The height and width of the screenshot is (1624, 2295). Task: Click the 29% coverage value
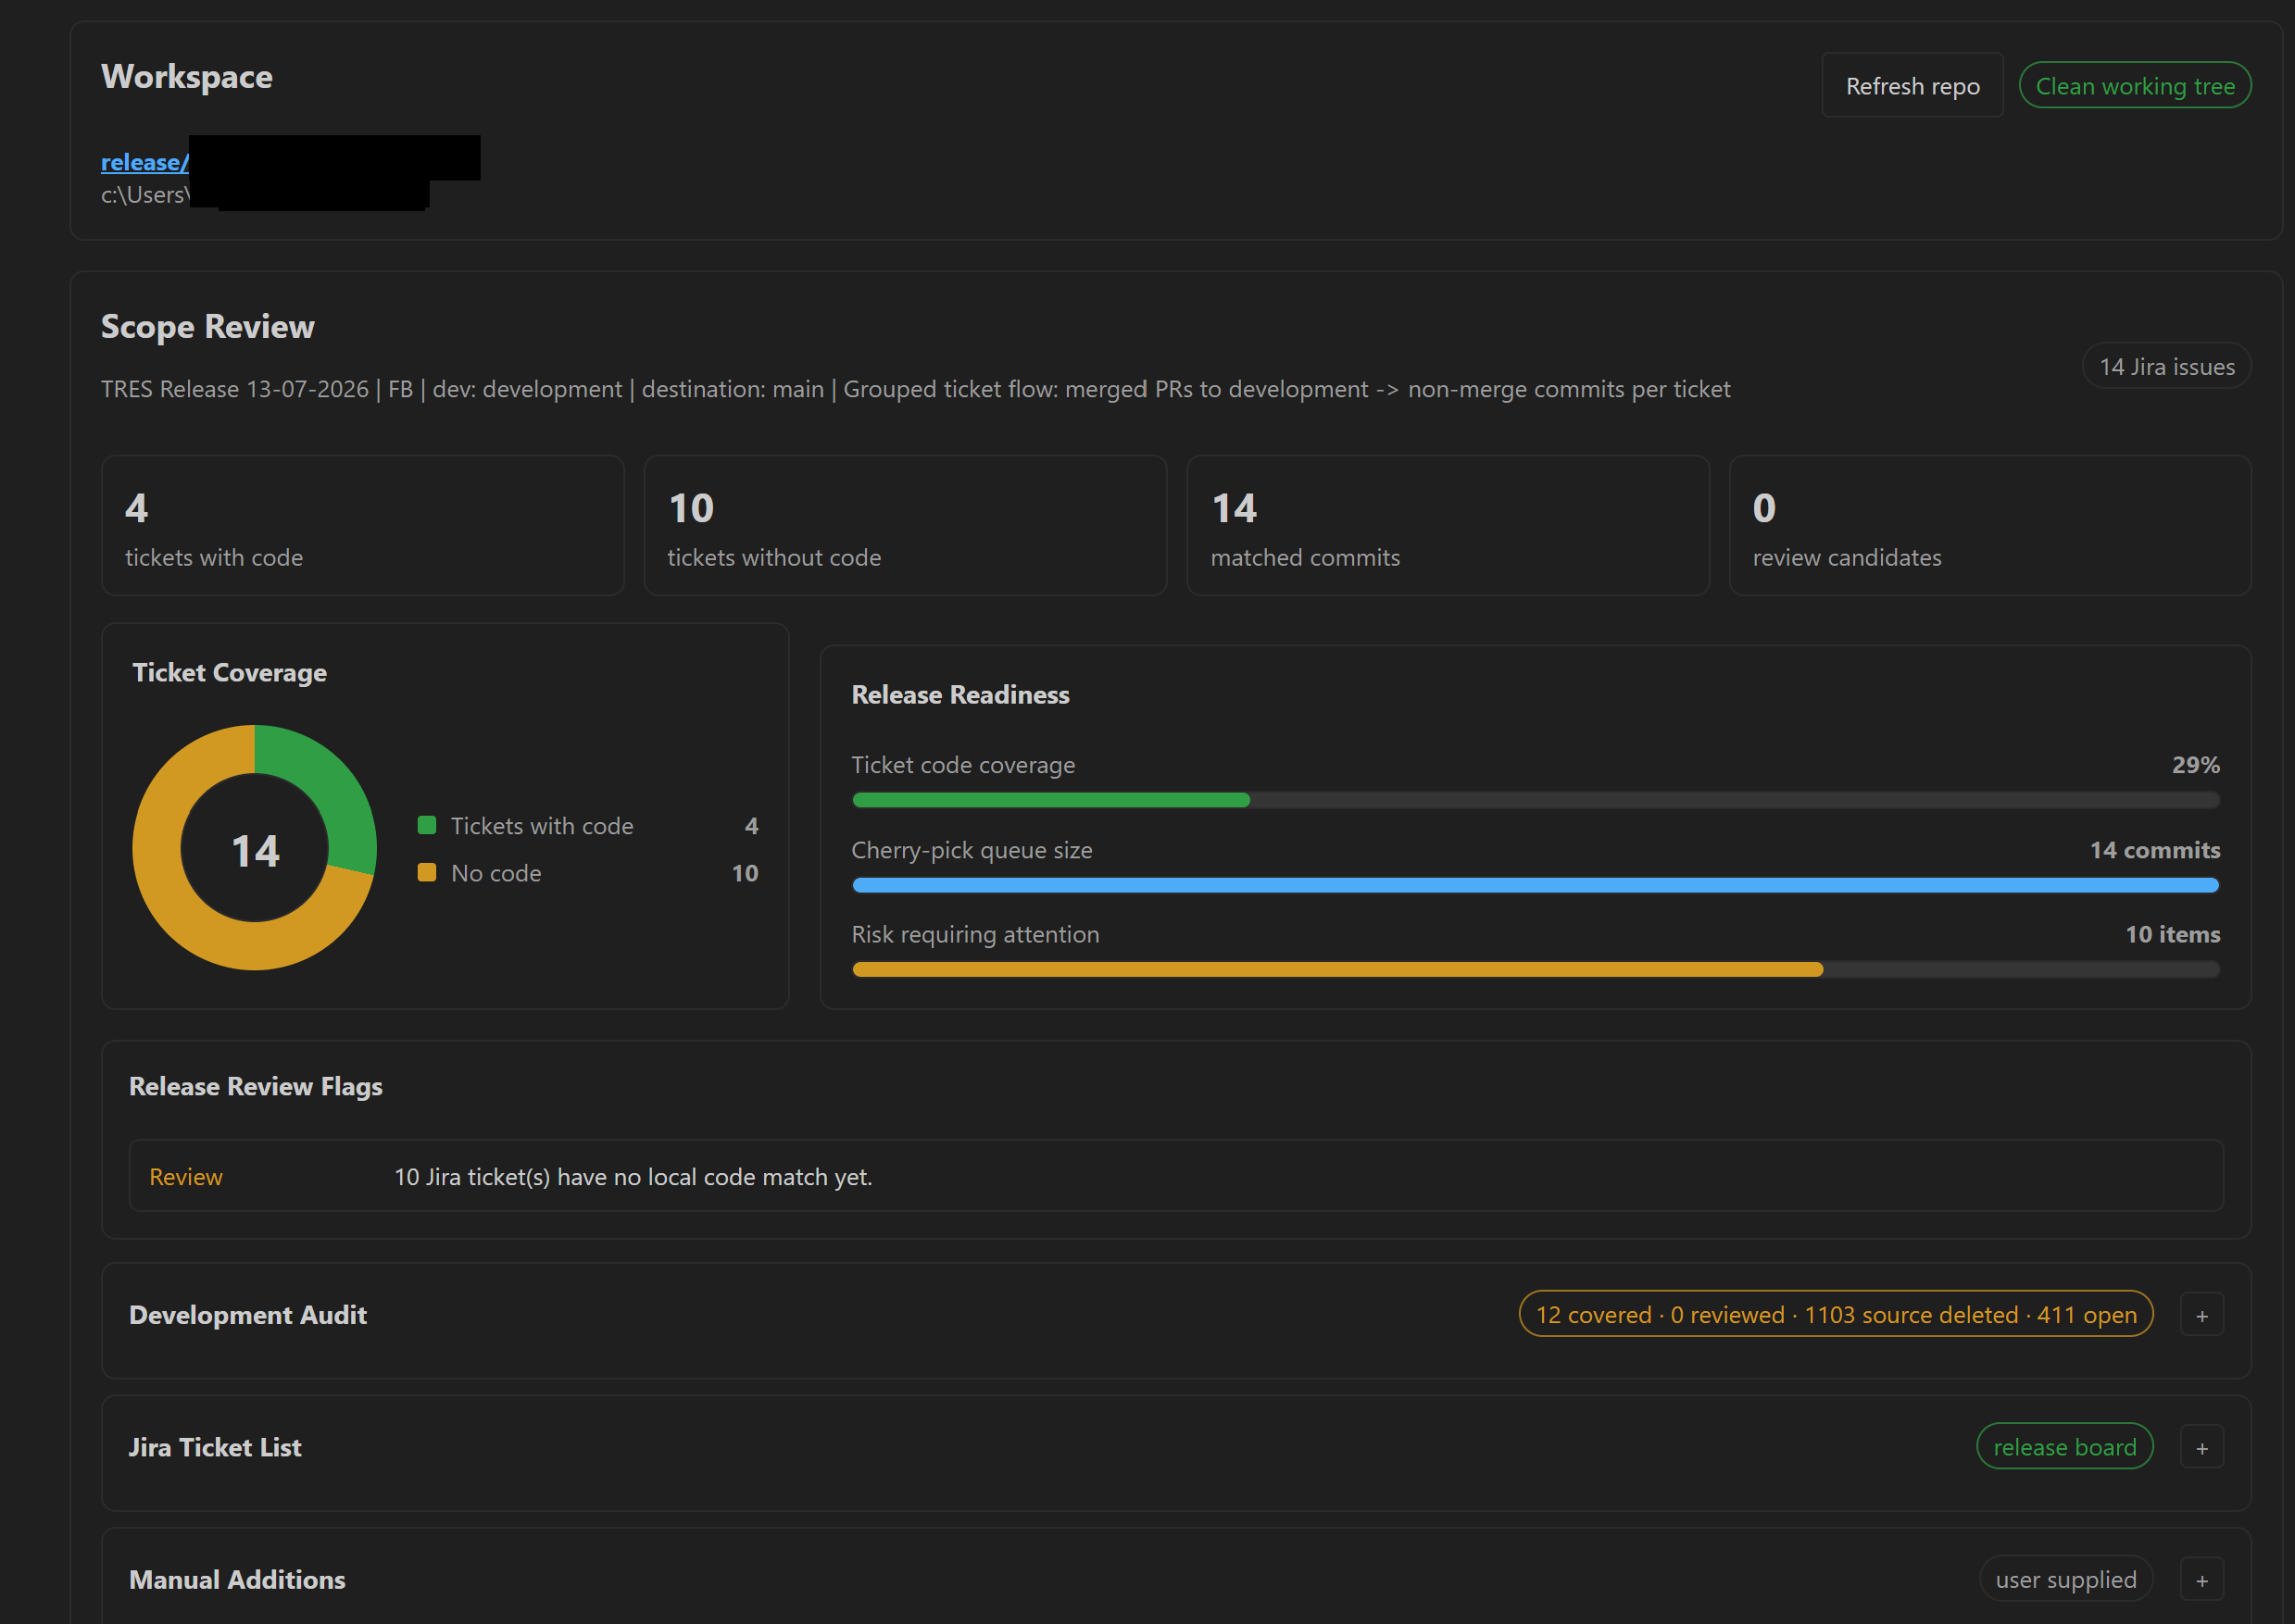point(2195,765)
